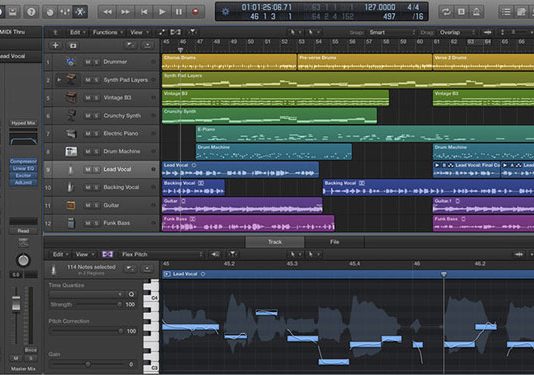Solo the Crunchy Synth track
This screenshot has width=534, height=375.
pos(96,116)
